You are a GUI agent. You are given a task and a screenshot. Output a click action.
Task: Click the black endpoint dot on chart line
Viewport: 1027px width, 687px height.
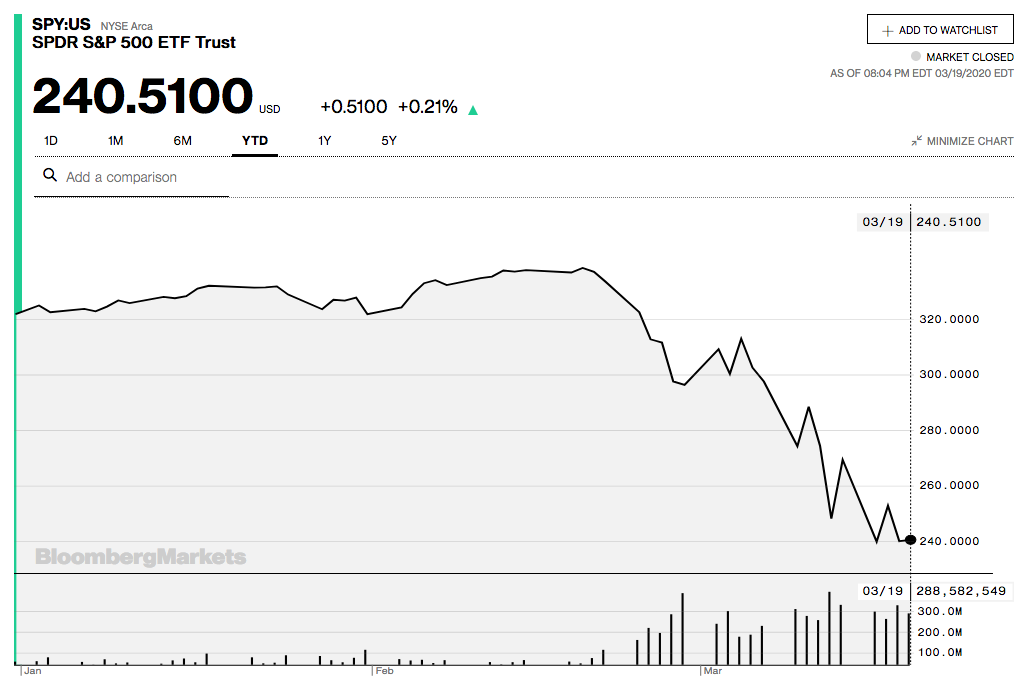[x=909, y=540]
